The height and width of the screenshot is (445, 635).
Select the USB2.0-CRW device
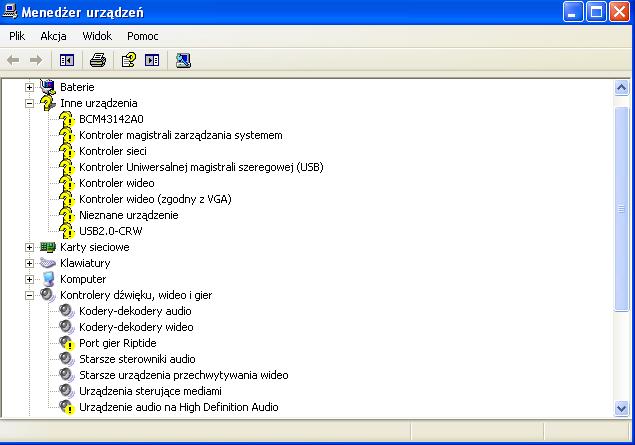(x=111, y=231)
